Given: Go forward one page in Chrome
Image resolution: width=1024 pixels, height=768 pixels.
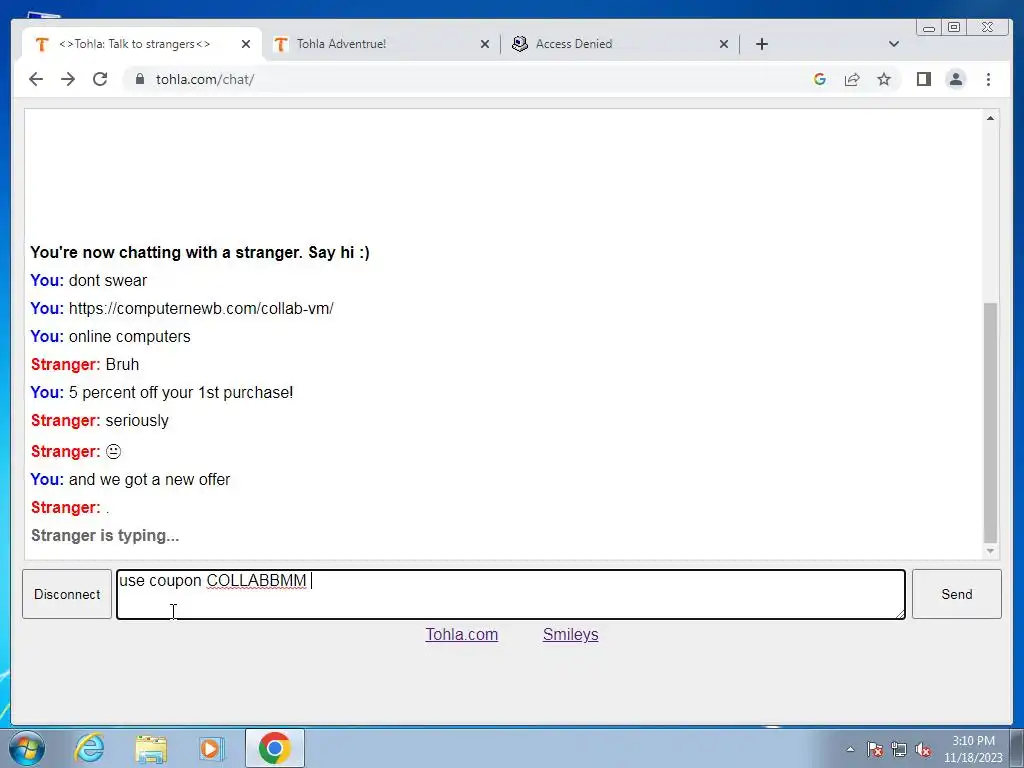Looking at the screenshot, I should click(x=68, y=79).
